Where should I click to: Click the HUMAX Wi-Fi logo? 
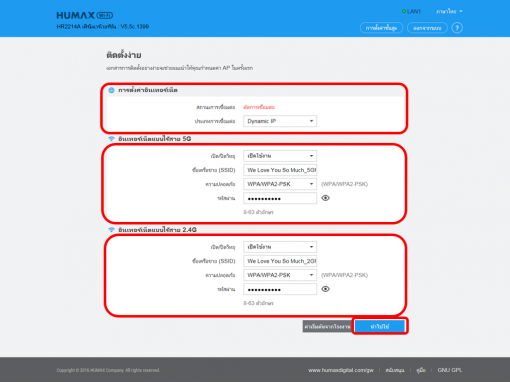tap(85, 15)
